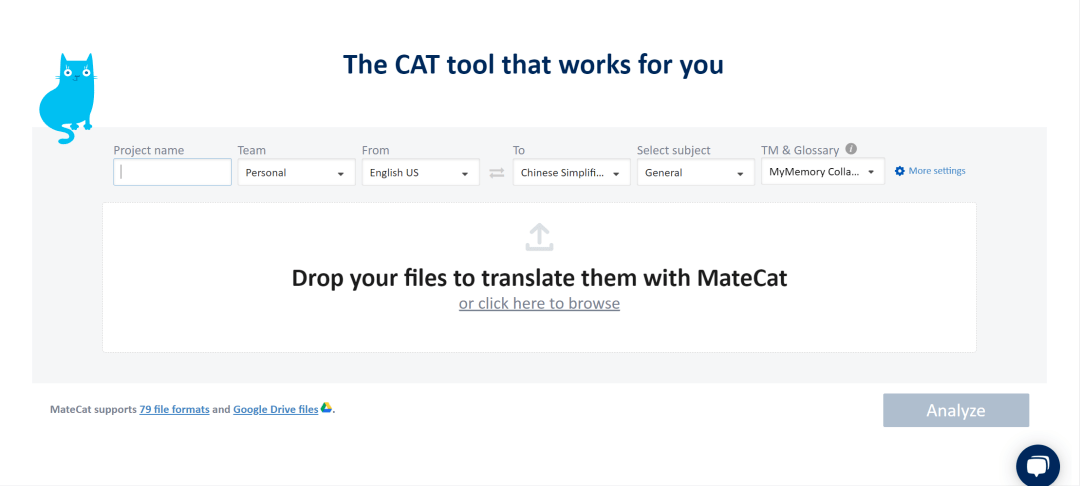Image resolution: width=1080 pixels, height=486 pixels.
Task: Open the To Chinese Simplified dropdown
Action: pyautogui.click(x=572, y=172)
